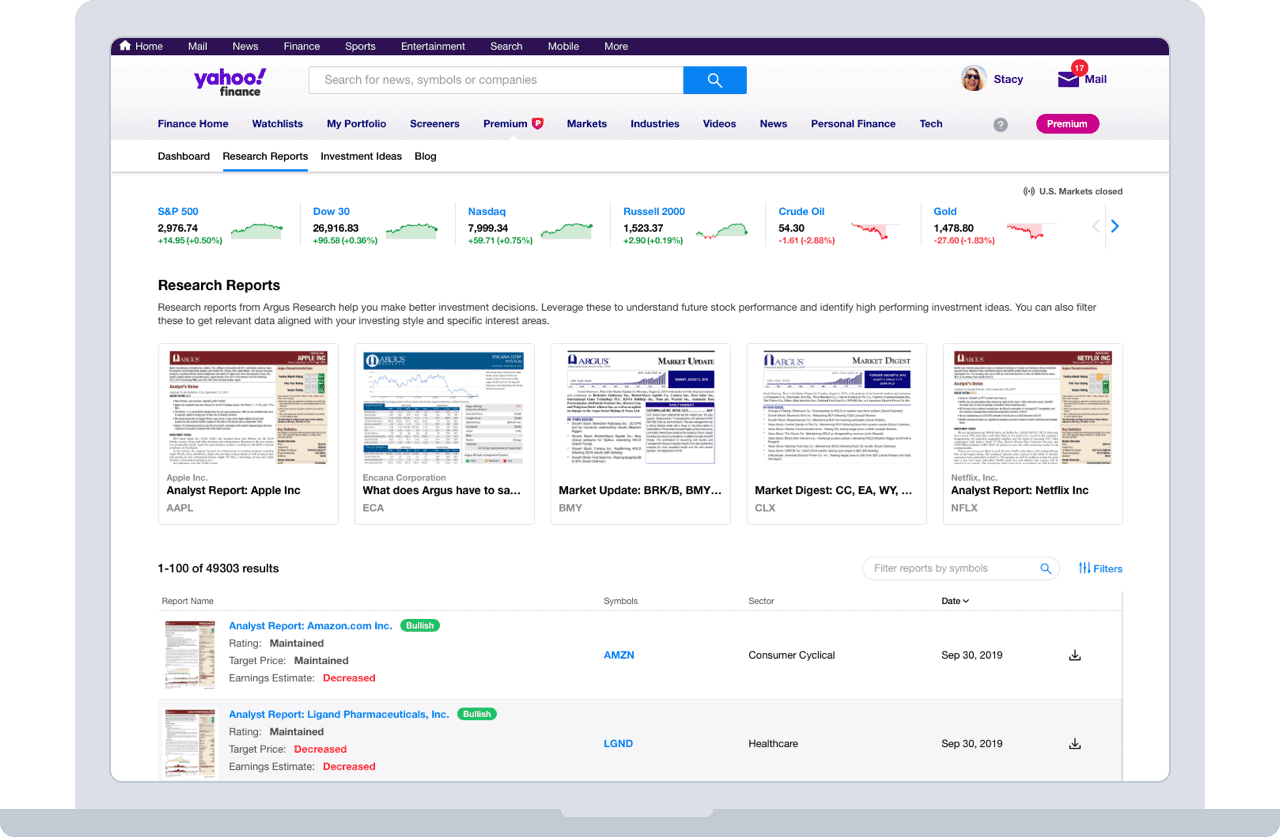Click the main search input field
The image size is (1280, 837).
click(496, 80)
